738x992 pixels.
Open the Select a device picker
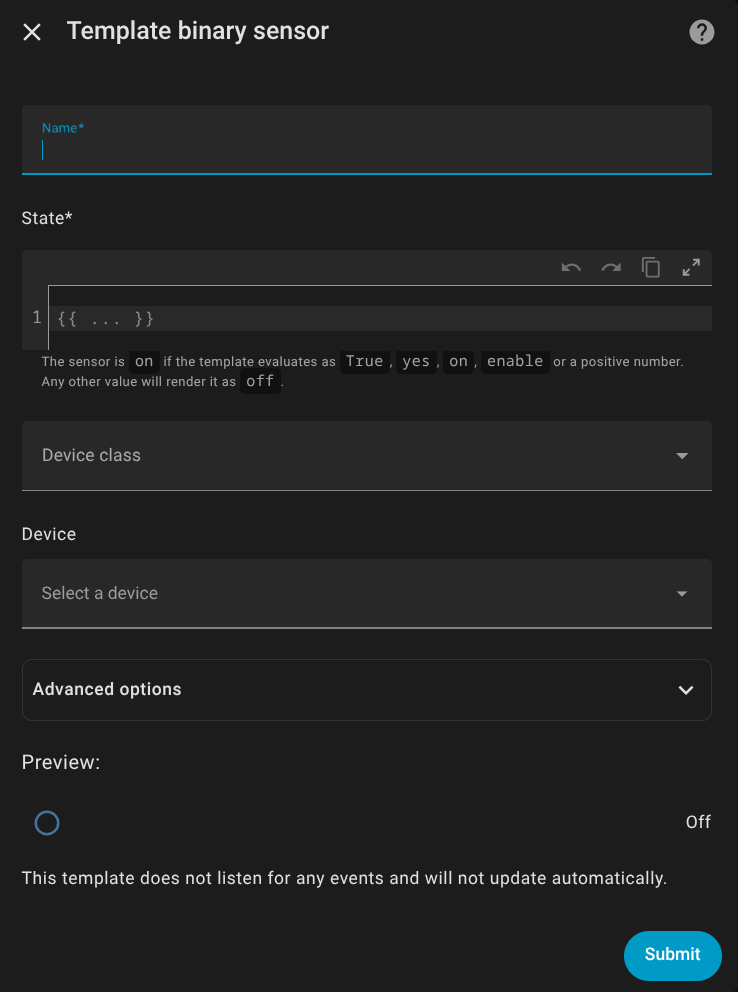tap(350, 594)
